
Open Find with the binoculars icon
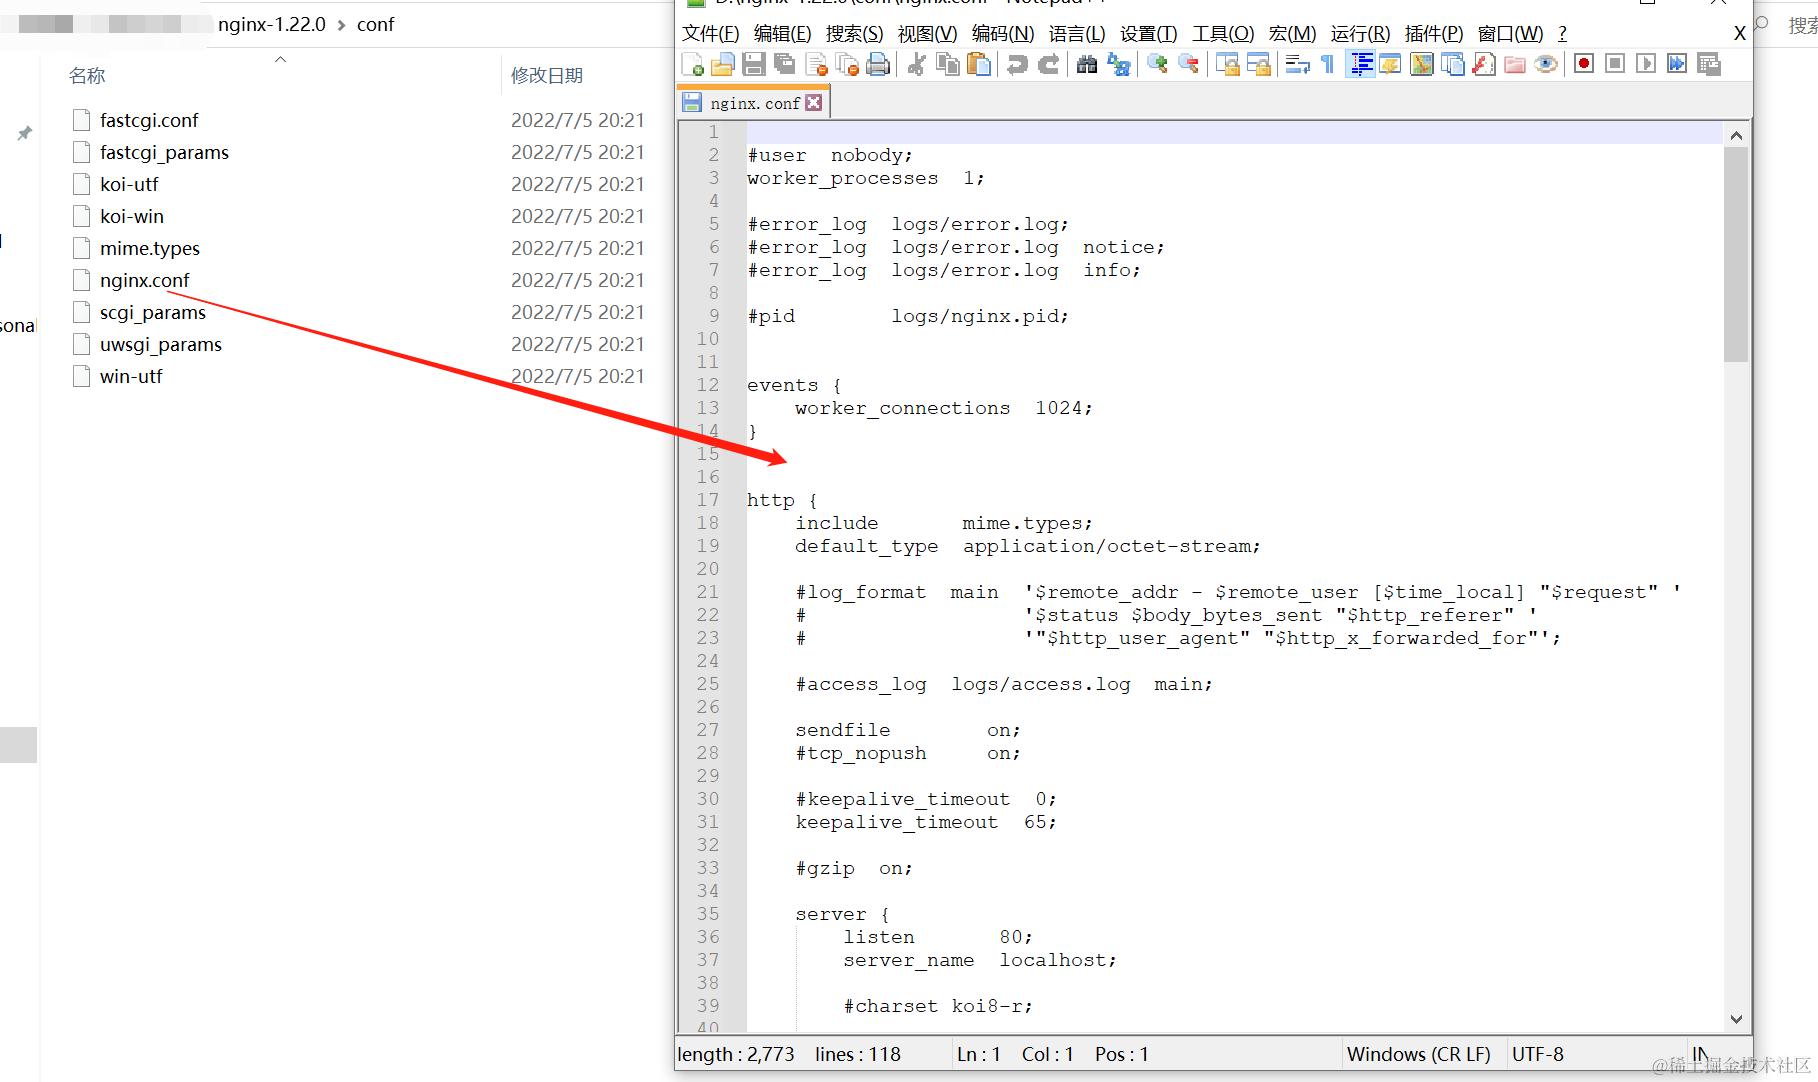(1087, 65)
